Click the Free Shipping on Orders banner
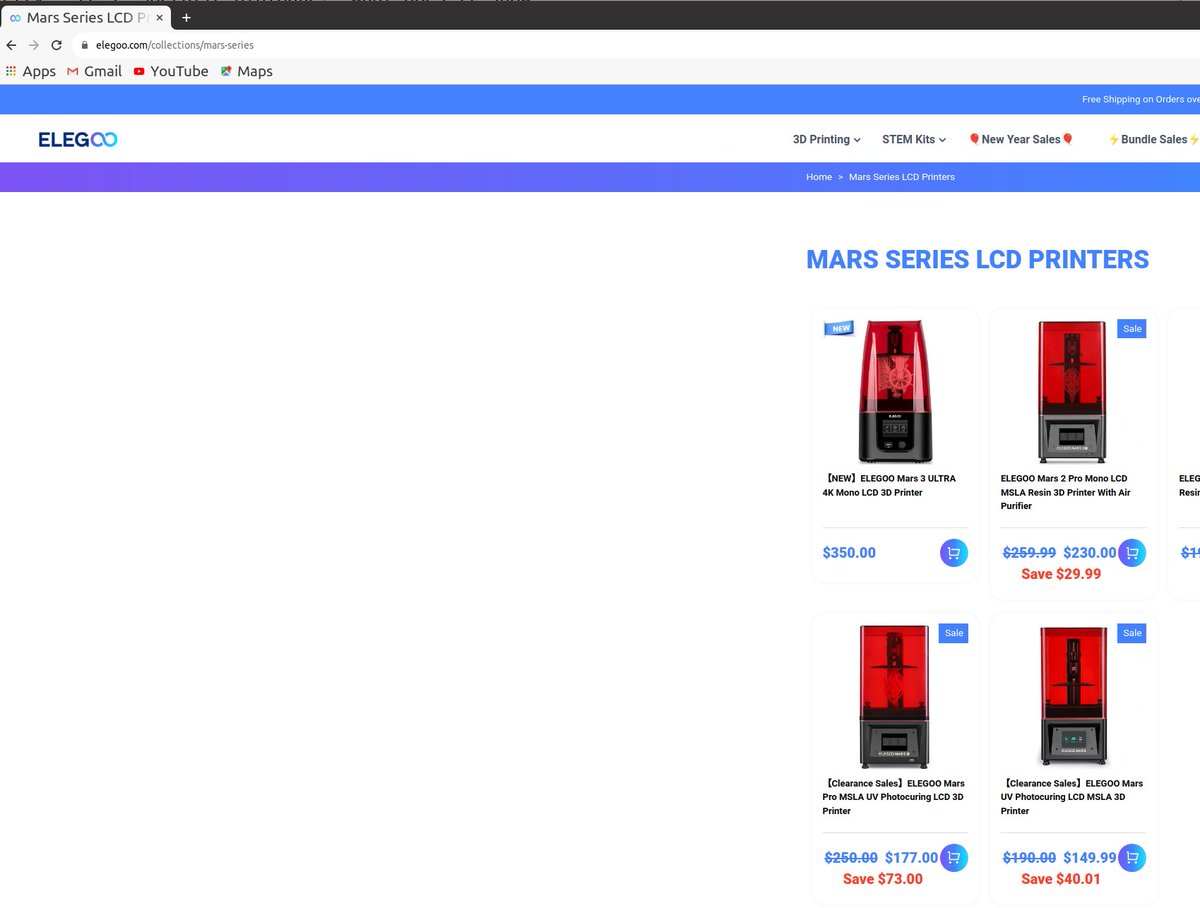This screenshot has width=1200, height=908. pyautogui.click(x=1141, y=99)
